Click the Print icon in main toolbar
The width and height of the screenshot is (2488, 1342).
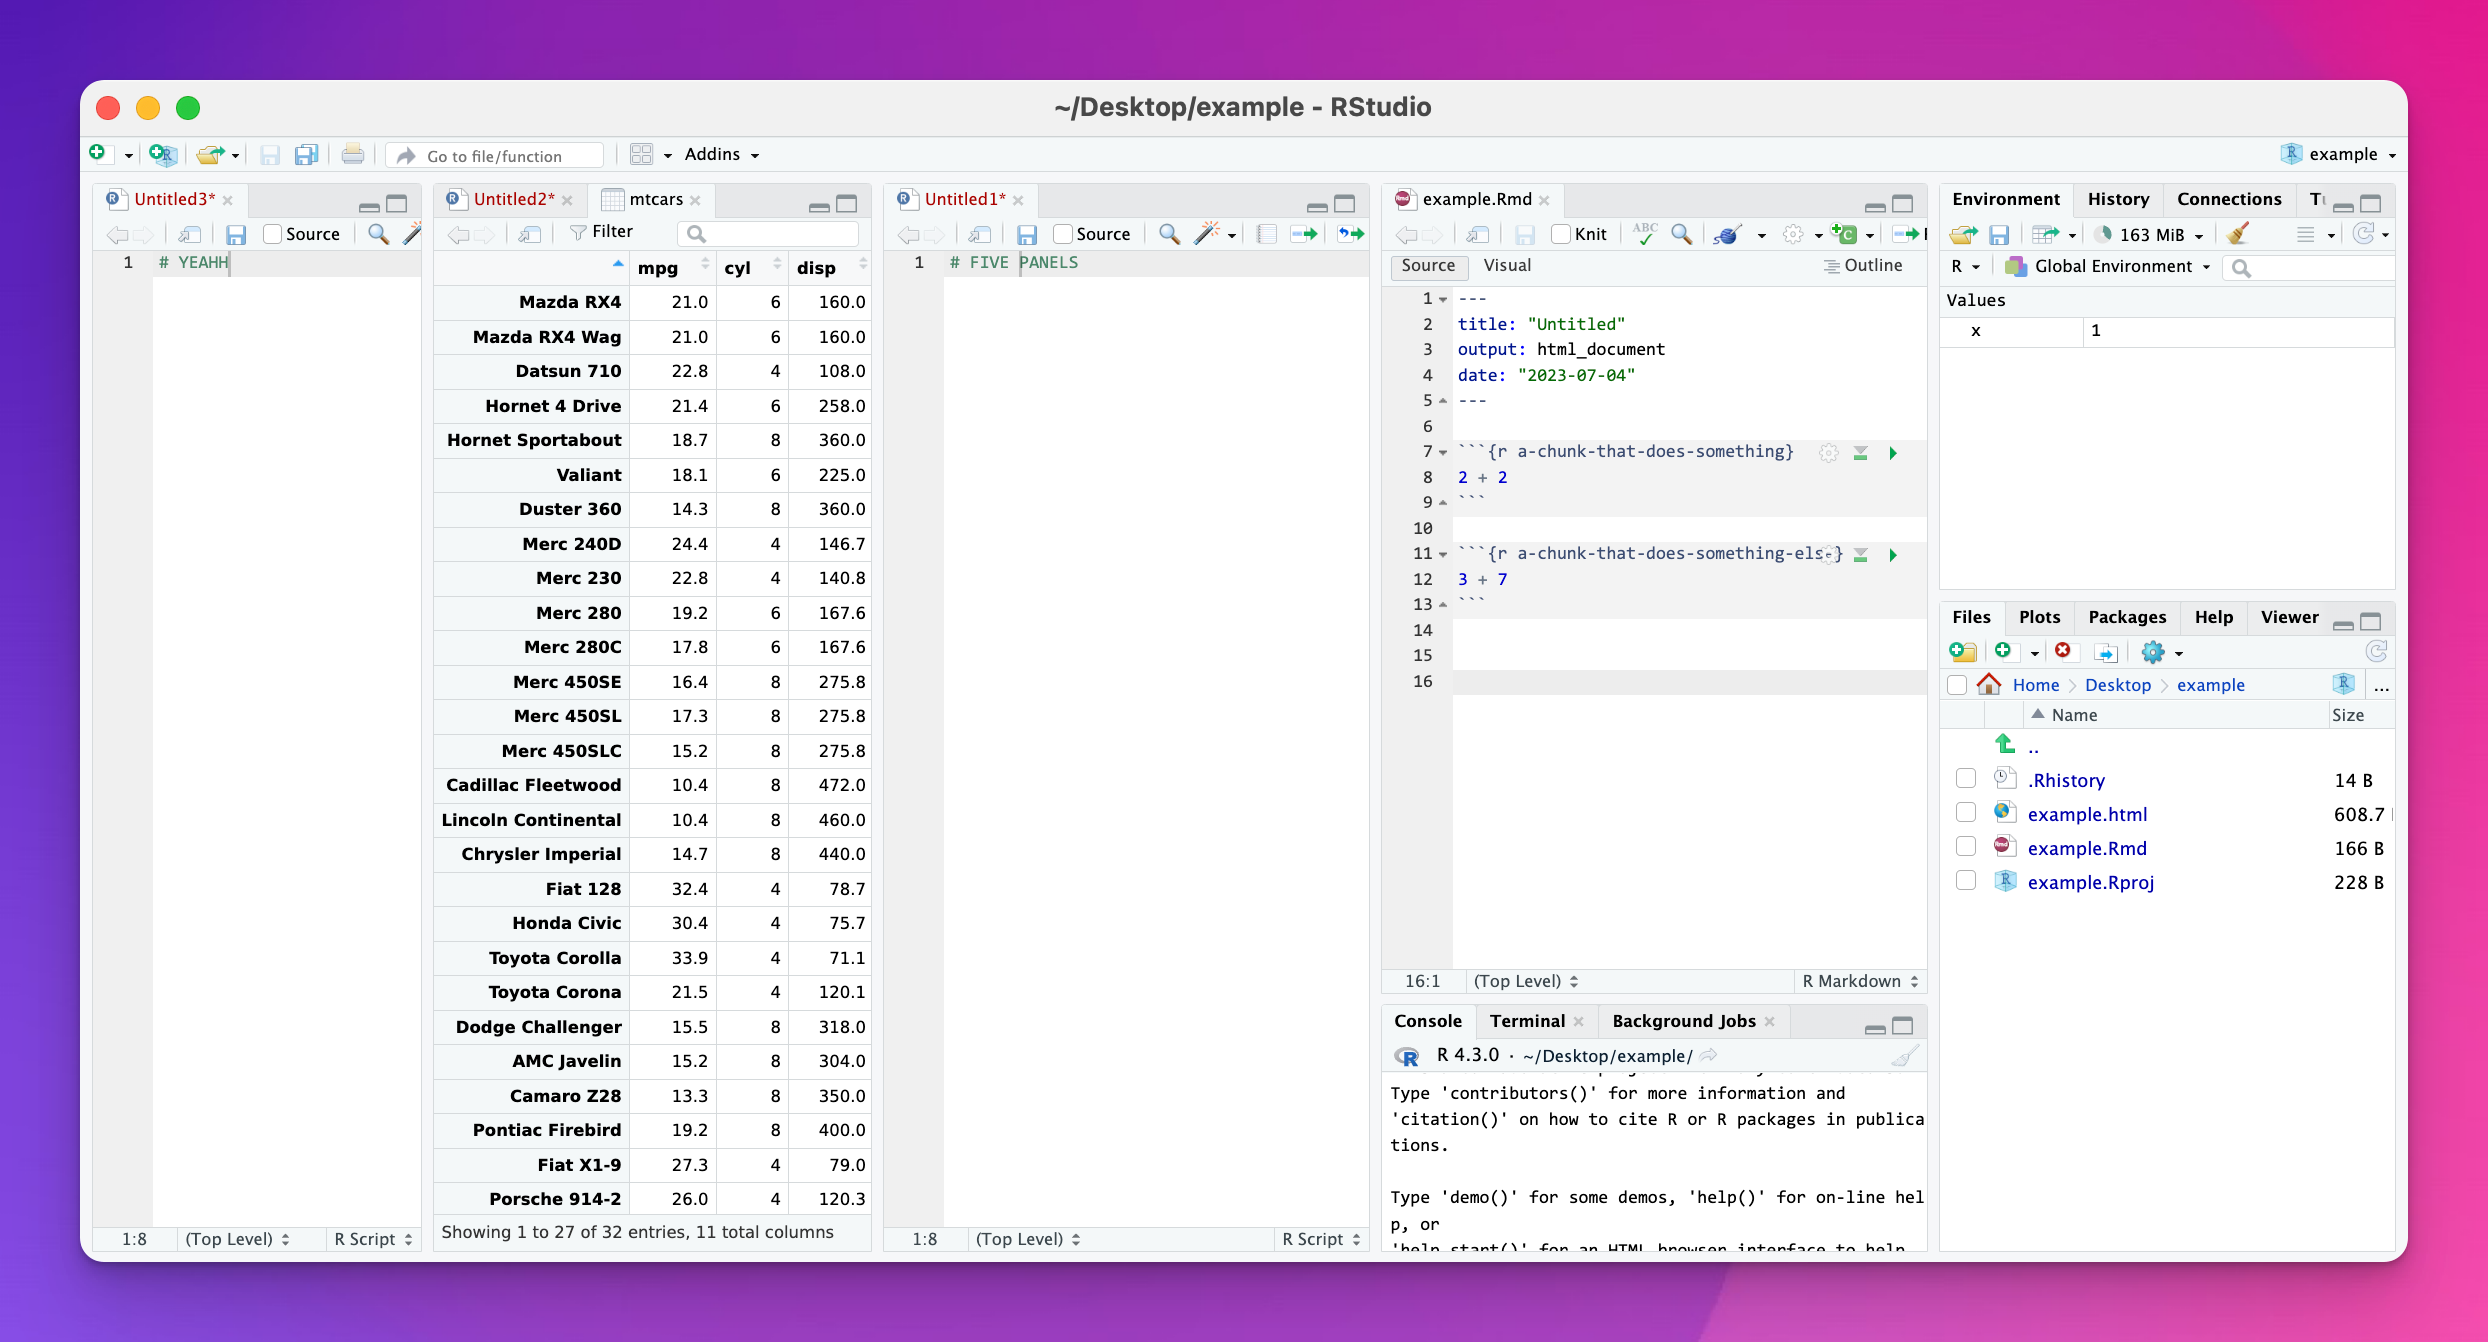tap(352, 155)
